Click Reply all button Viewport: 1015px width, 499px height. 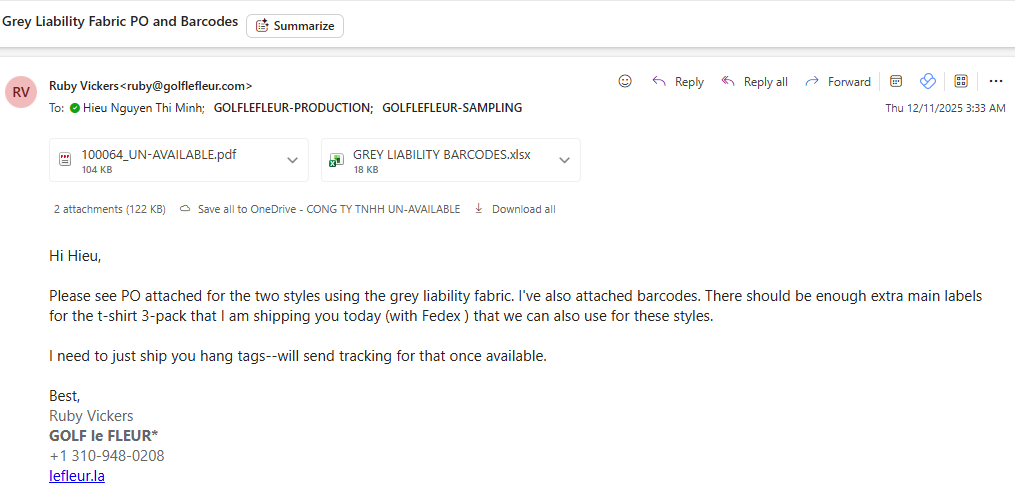click(x=754, y=82)
